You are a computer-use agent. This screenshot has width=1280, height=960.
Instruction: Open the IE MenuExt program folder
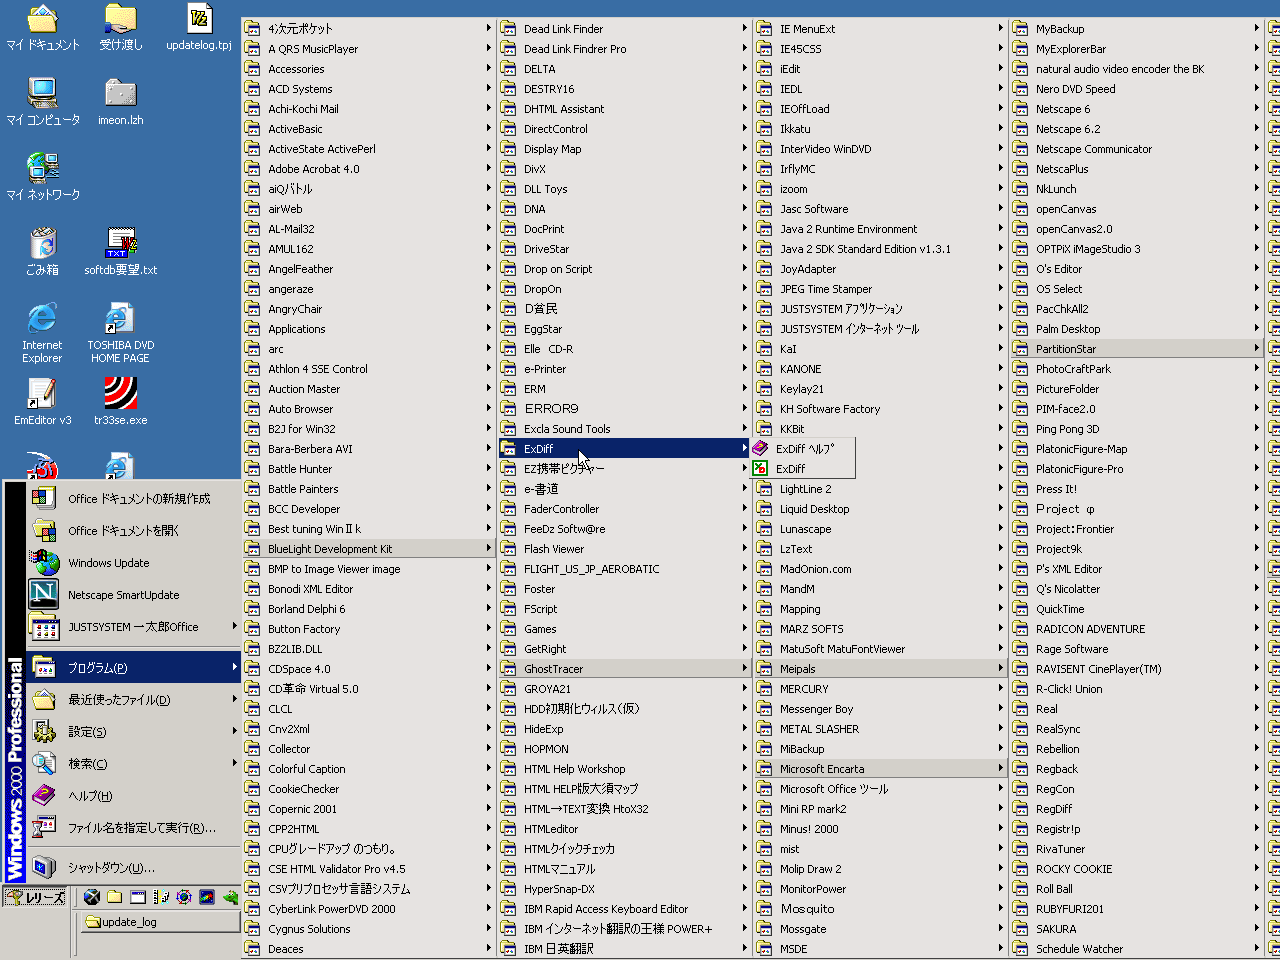pos(881,28)
